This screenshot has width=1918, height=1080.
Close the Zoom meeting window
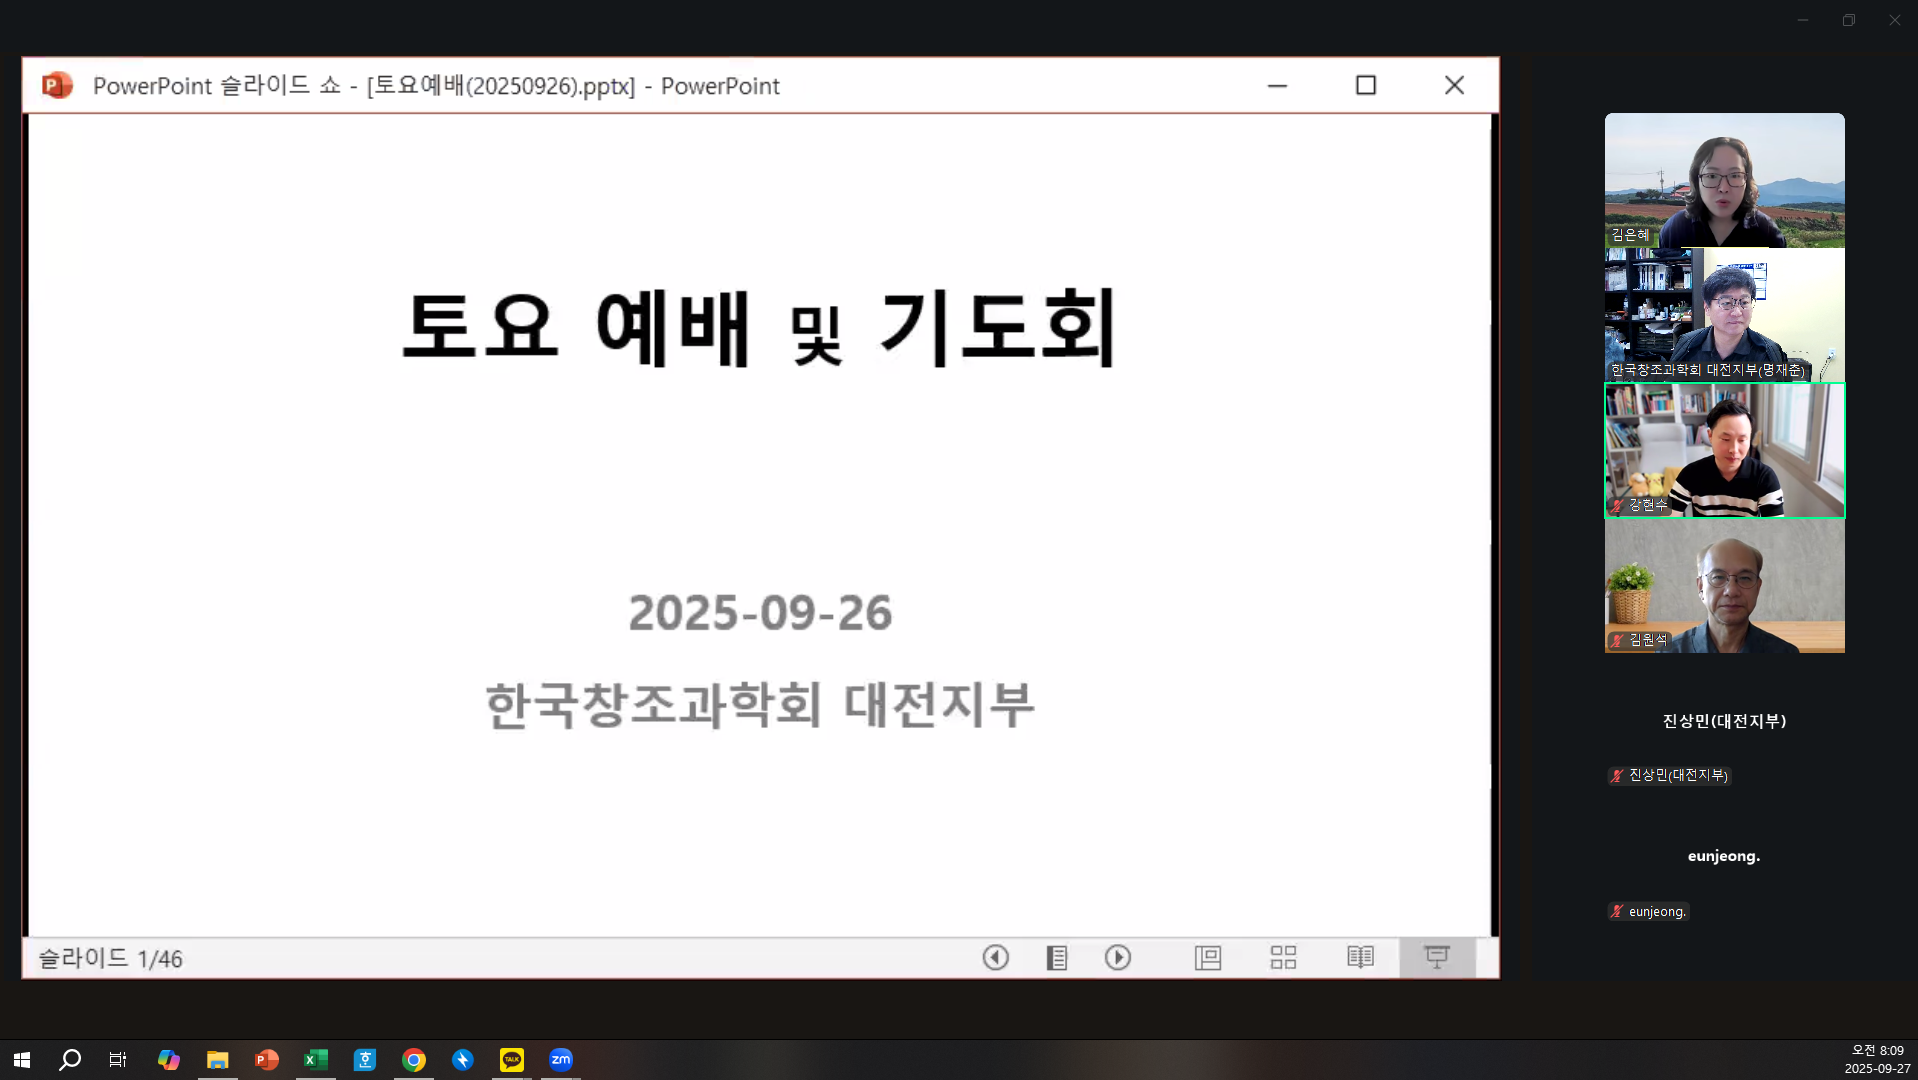[1895, 20]
